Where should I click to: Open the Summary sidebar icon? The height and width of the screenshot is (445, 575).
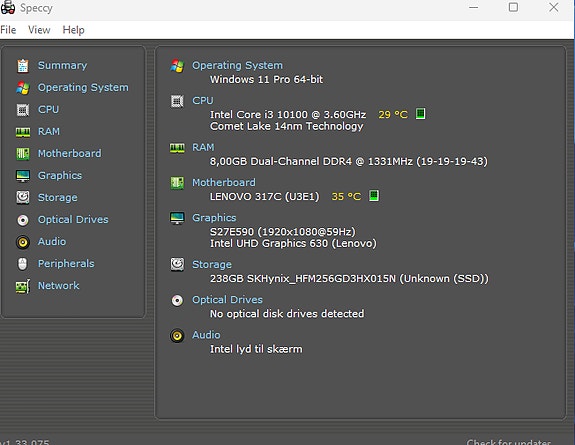[x=23, y=66]
